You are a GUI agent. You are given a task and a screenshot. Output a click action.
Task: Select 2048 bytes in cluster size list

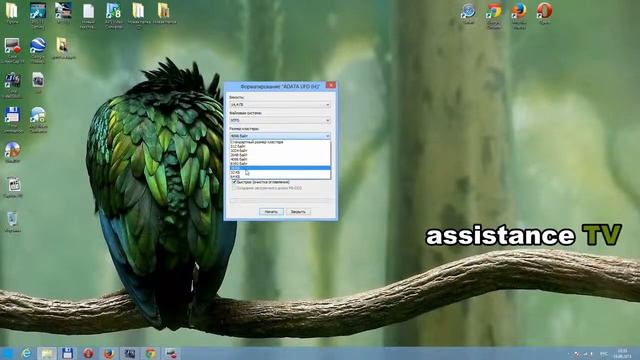point(280,155)
